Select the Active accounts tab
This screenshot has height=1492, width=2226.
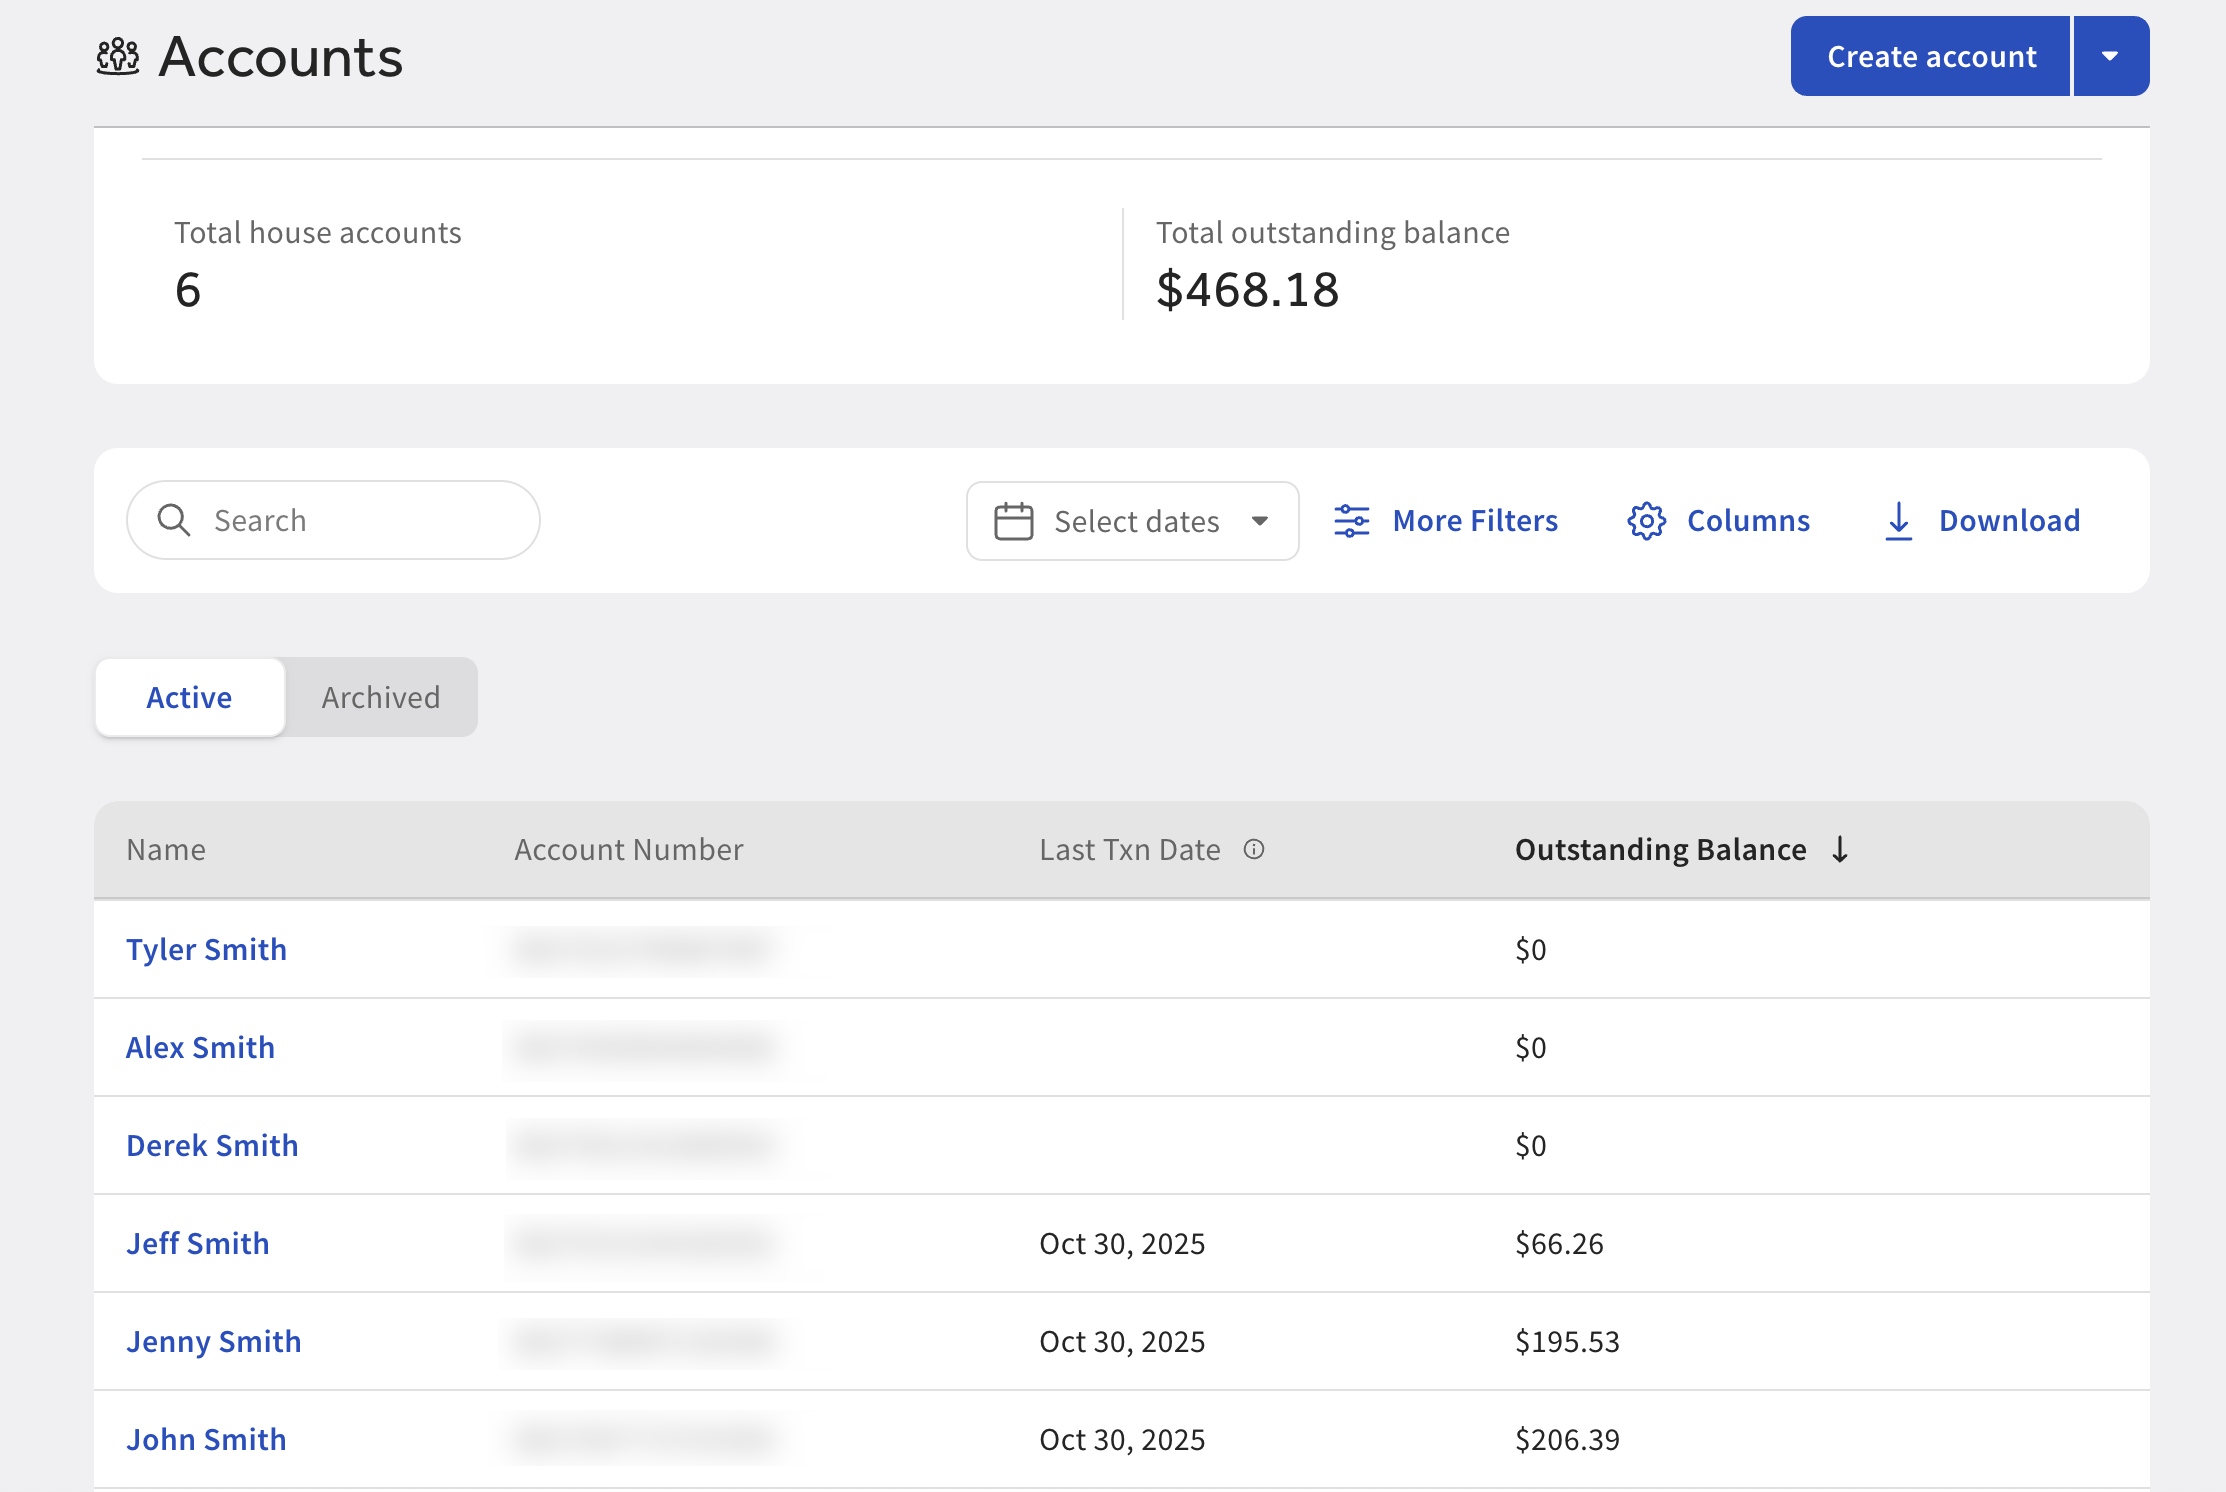point(189,697)
